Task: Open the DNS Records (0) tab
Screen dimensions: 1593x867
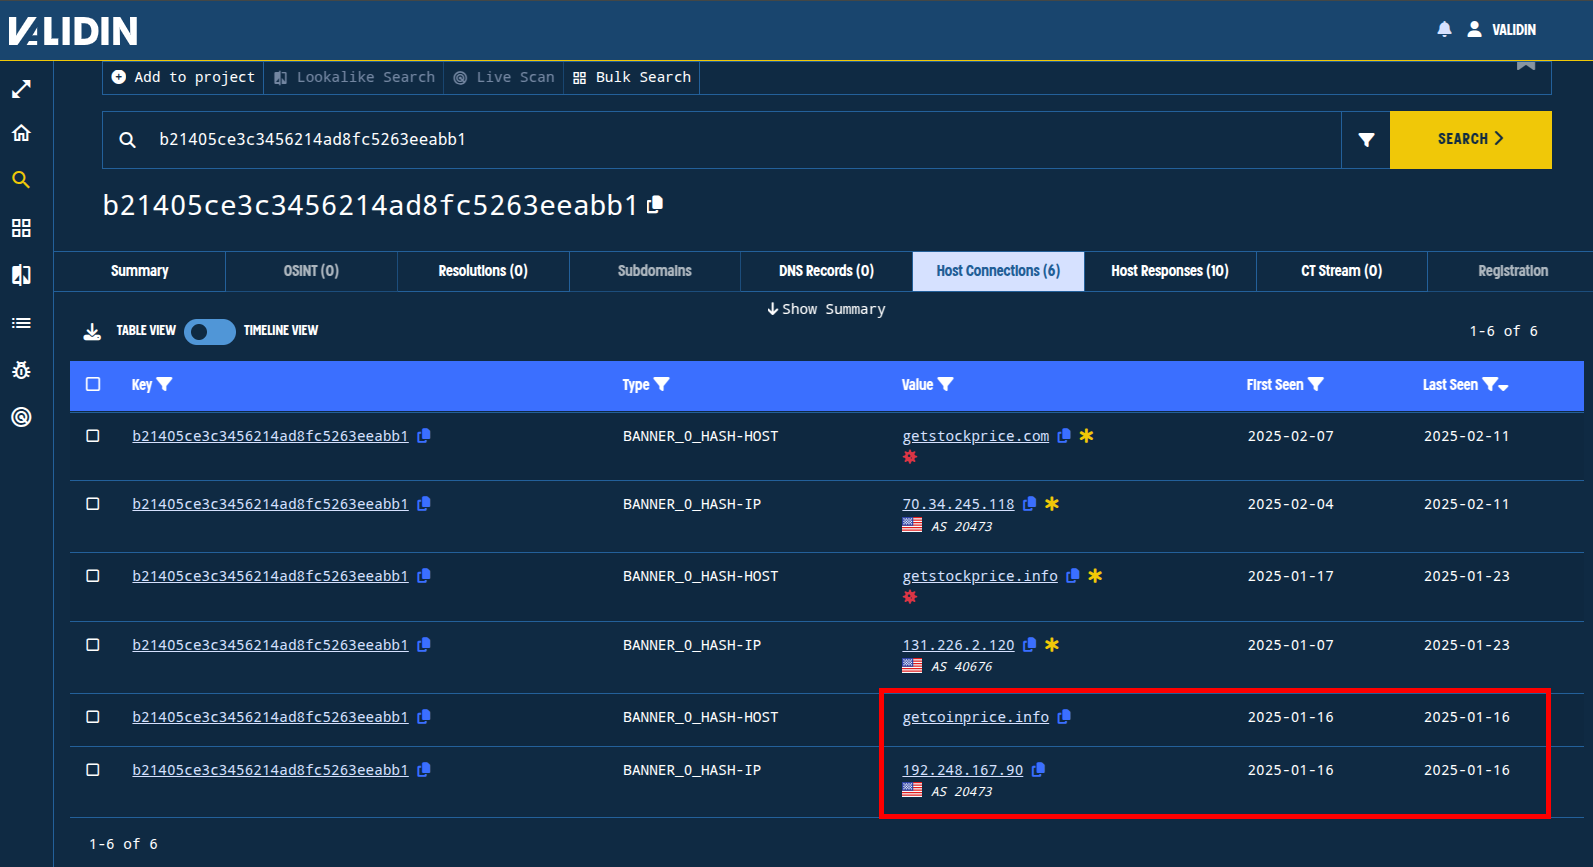Action: click(826, 271)
